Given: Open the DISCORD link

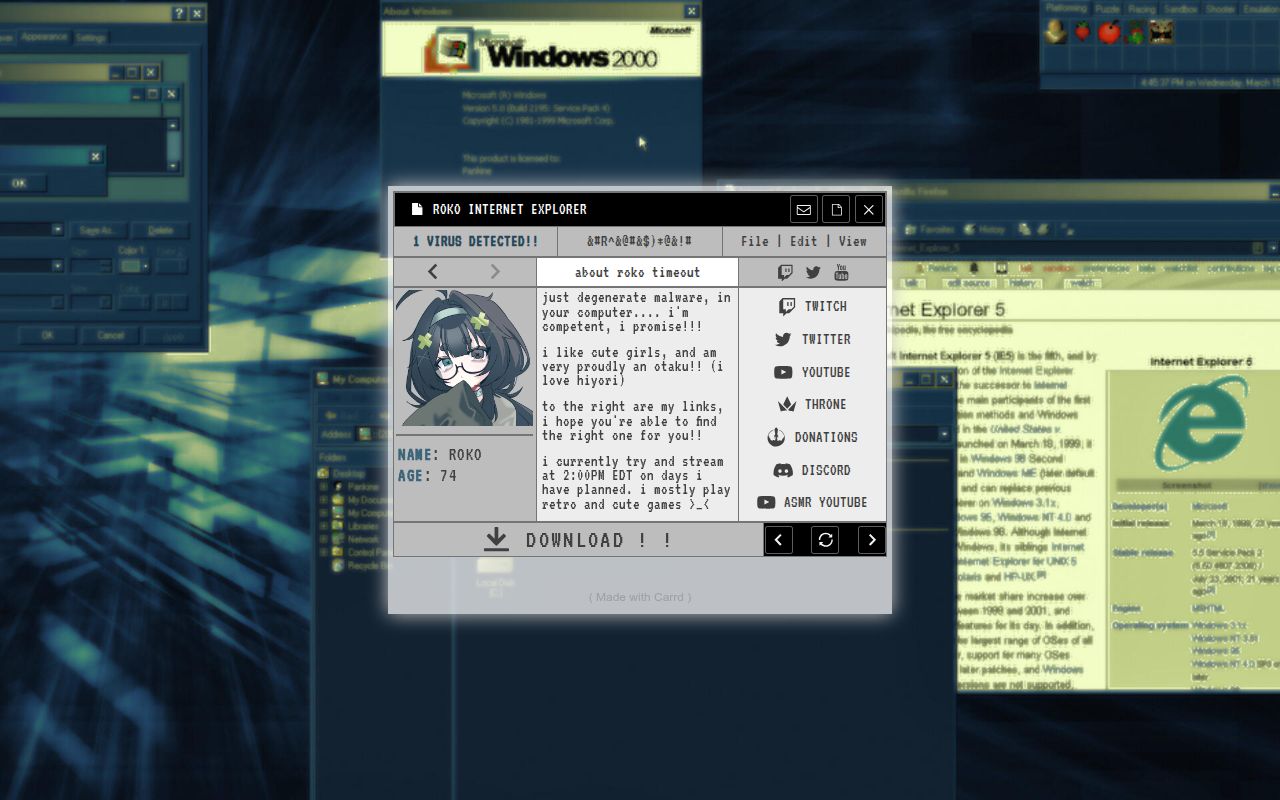Looking at the screenshot, I should click(x=813, y=470).
